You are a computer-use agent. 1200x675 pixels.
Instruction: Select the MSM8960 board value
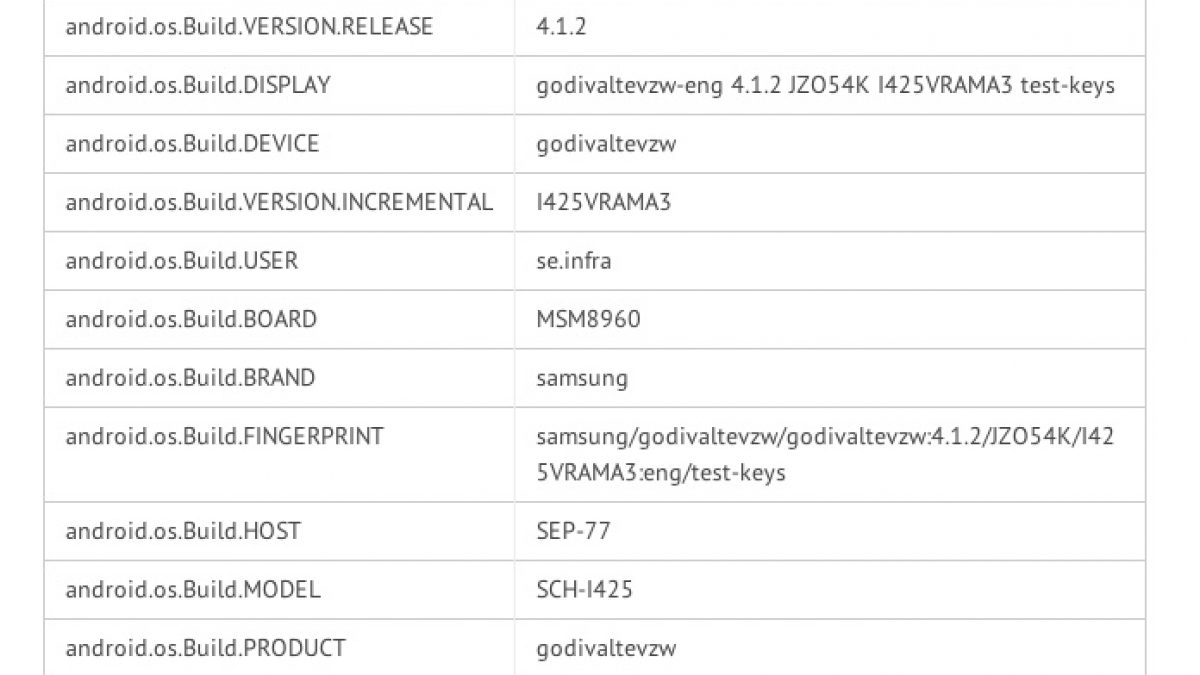pos(588,320)
